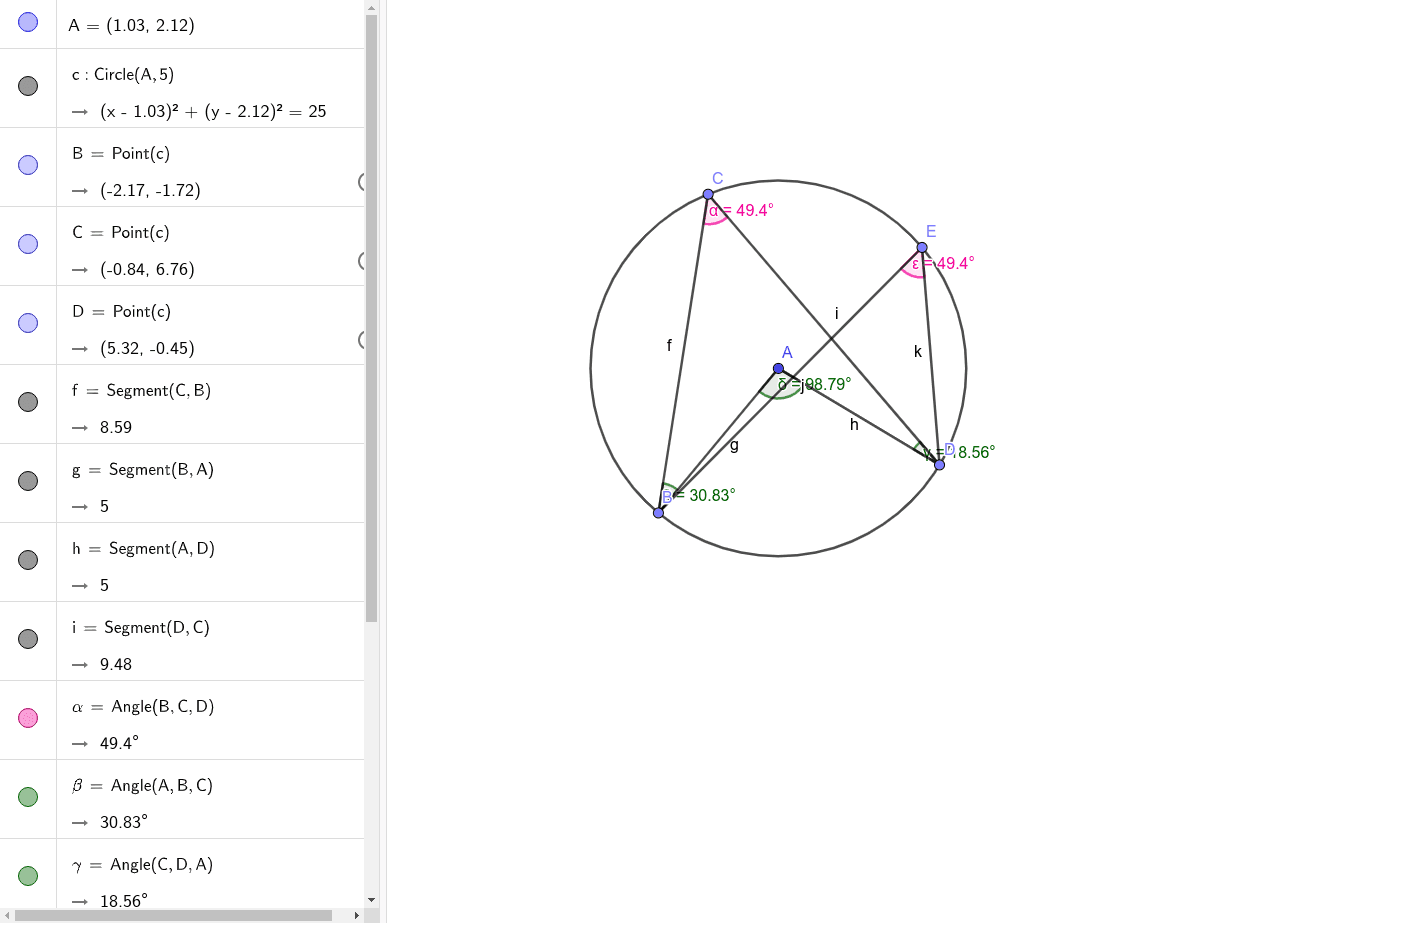1422x925 pixels.
Task: Toggle the green marble for angle β
Action: click(x=27, y=797)
